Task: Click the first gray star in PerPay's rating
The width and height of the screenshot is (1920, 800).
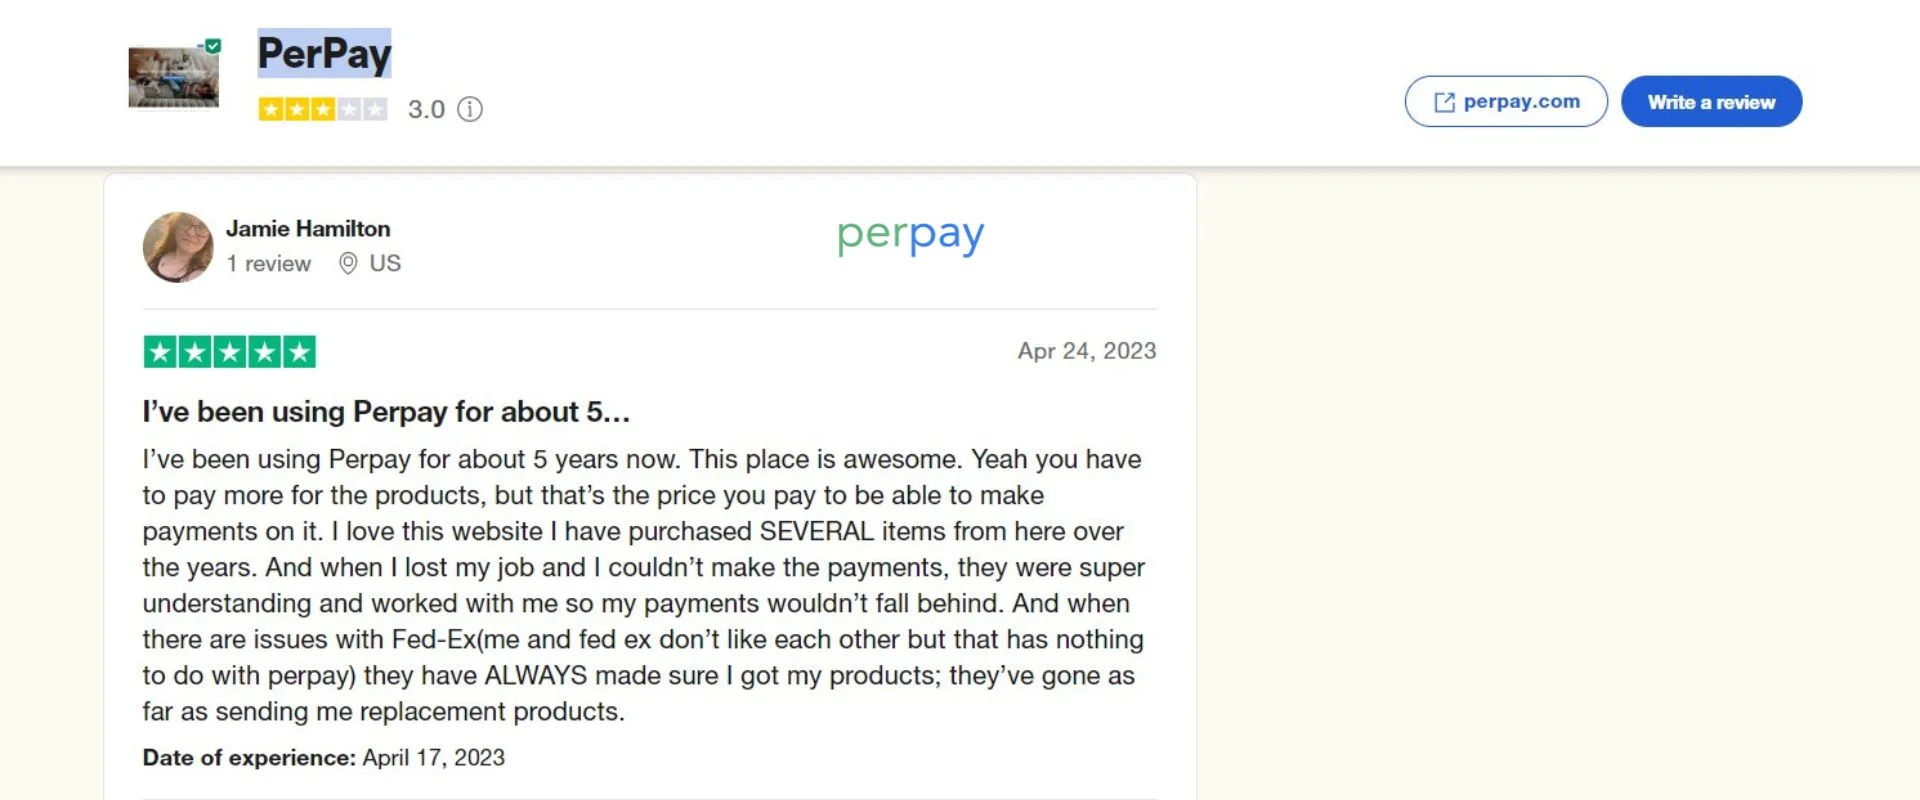Action: click(x=348, y=110)
